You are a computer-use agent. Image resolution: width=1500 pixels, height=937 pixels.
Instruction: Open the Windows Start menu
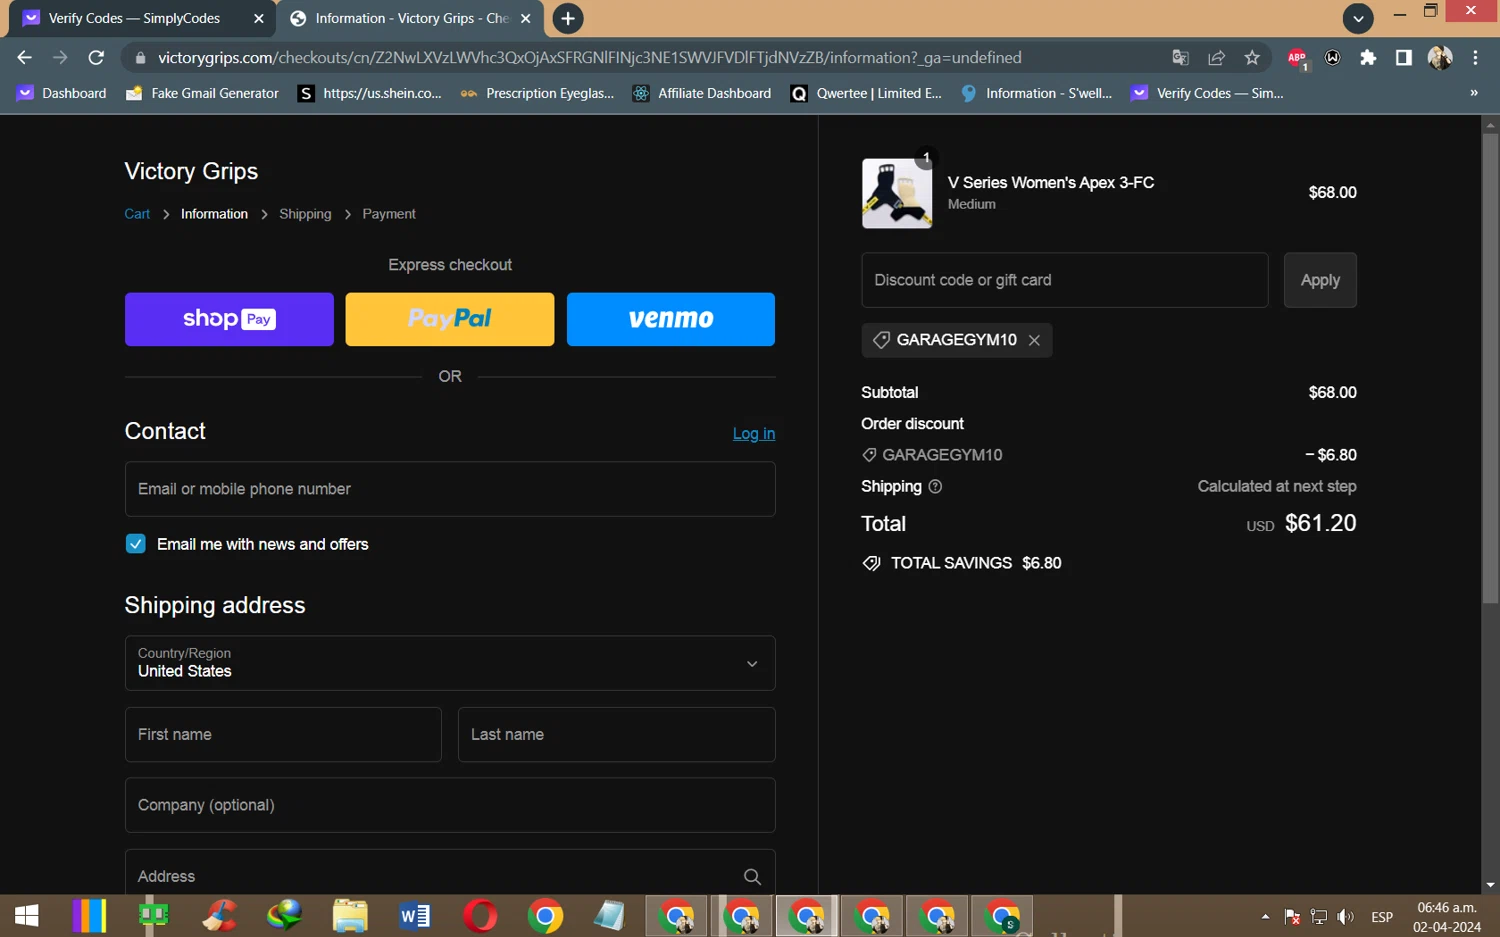click(27, 915)
